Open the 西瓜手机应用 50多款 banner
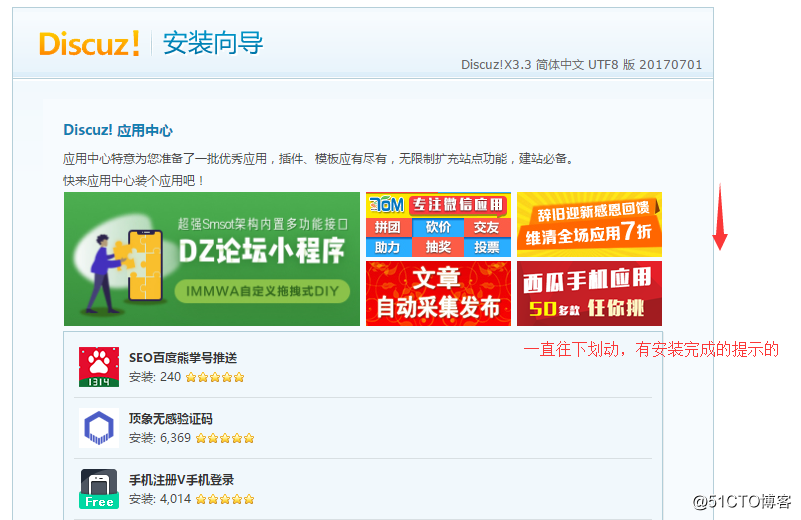Image resolution: width=801 pixels, height=520 pixels. (590, 293)
